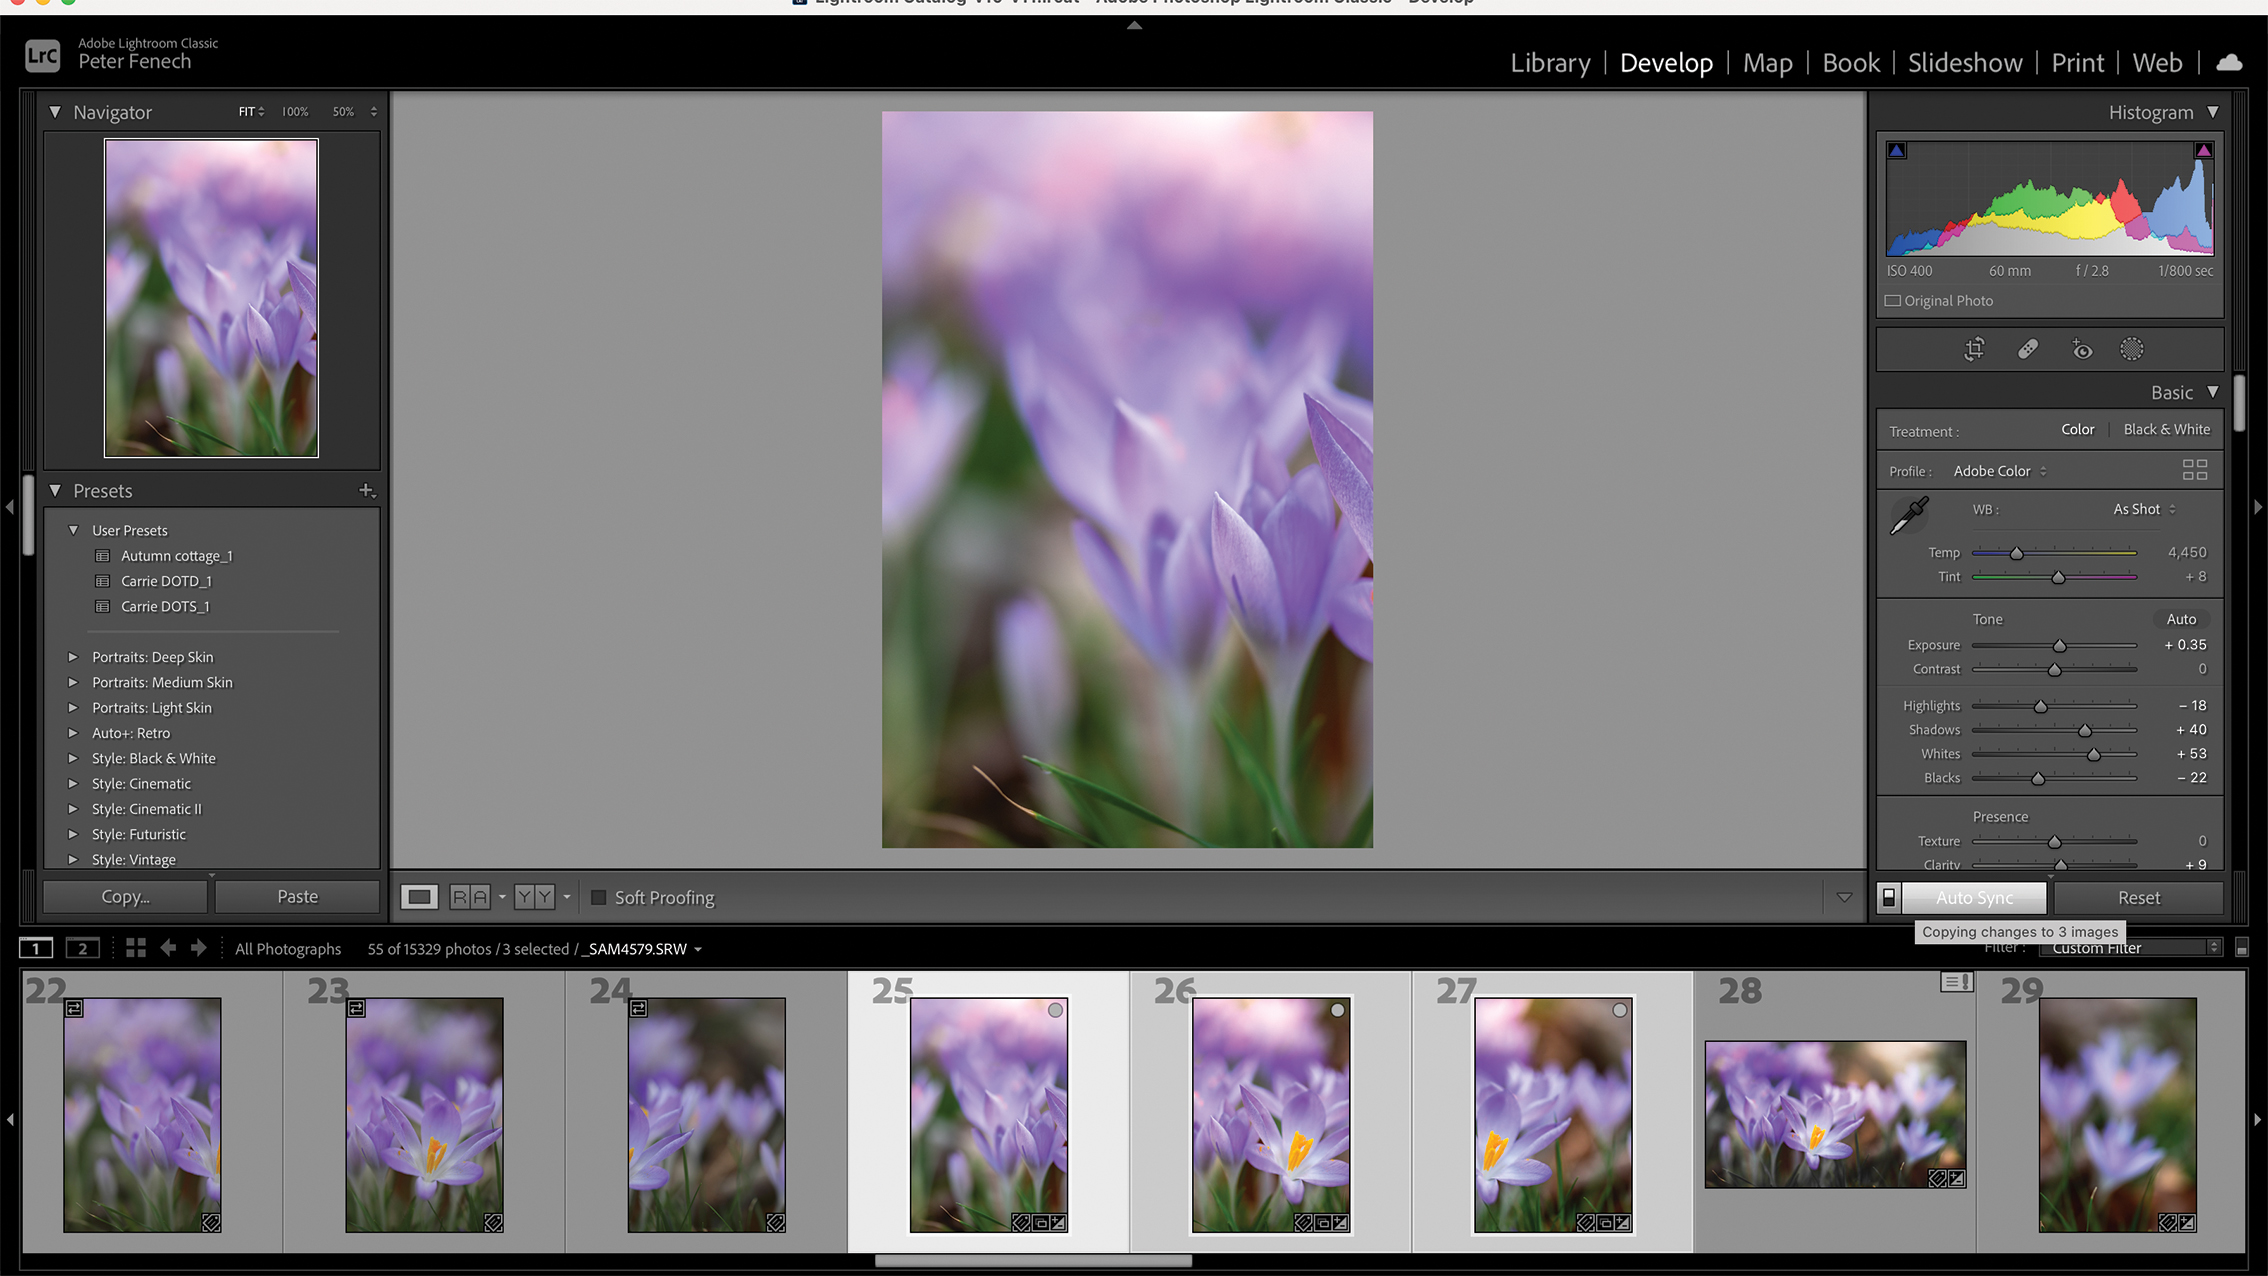Toggle Original Photo in the Histogram panel
The image size is (2268, 1276).
[x=1893, y=300]
